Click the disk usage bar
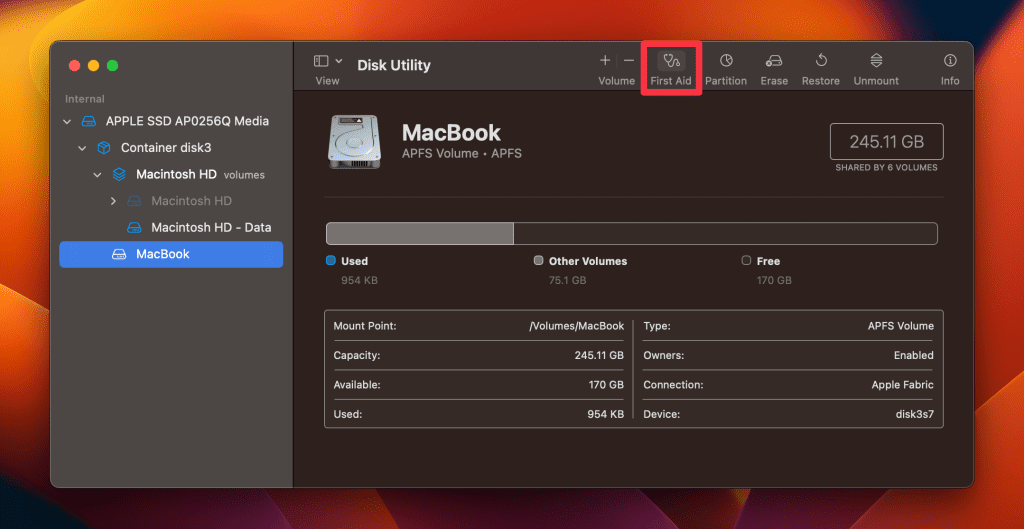 632,234
